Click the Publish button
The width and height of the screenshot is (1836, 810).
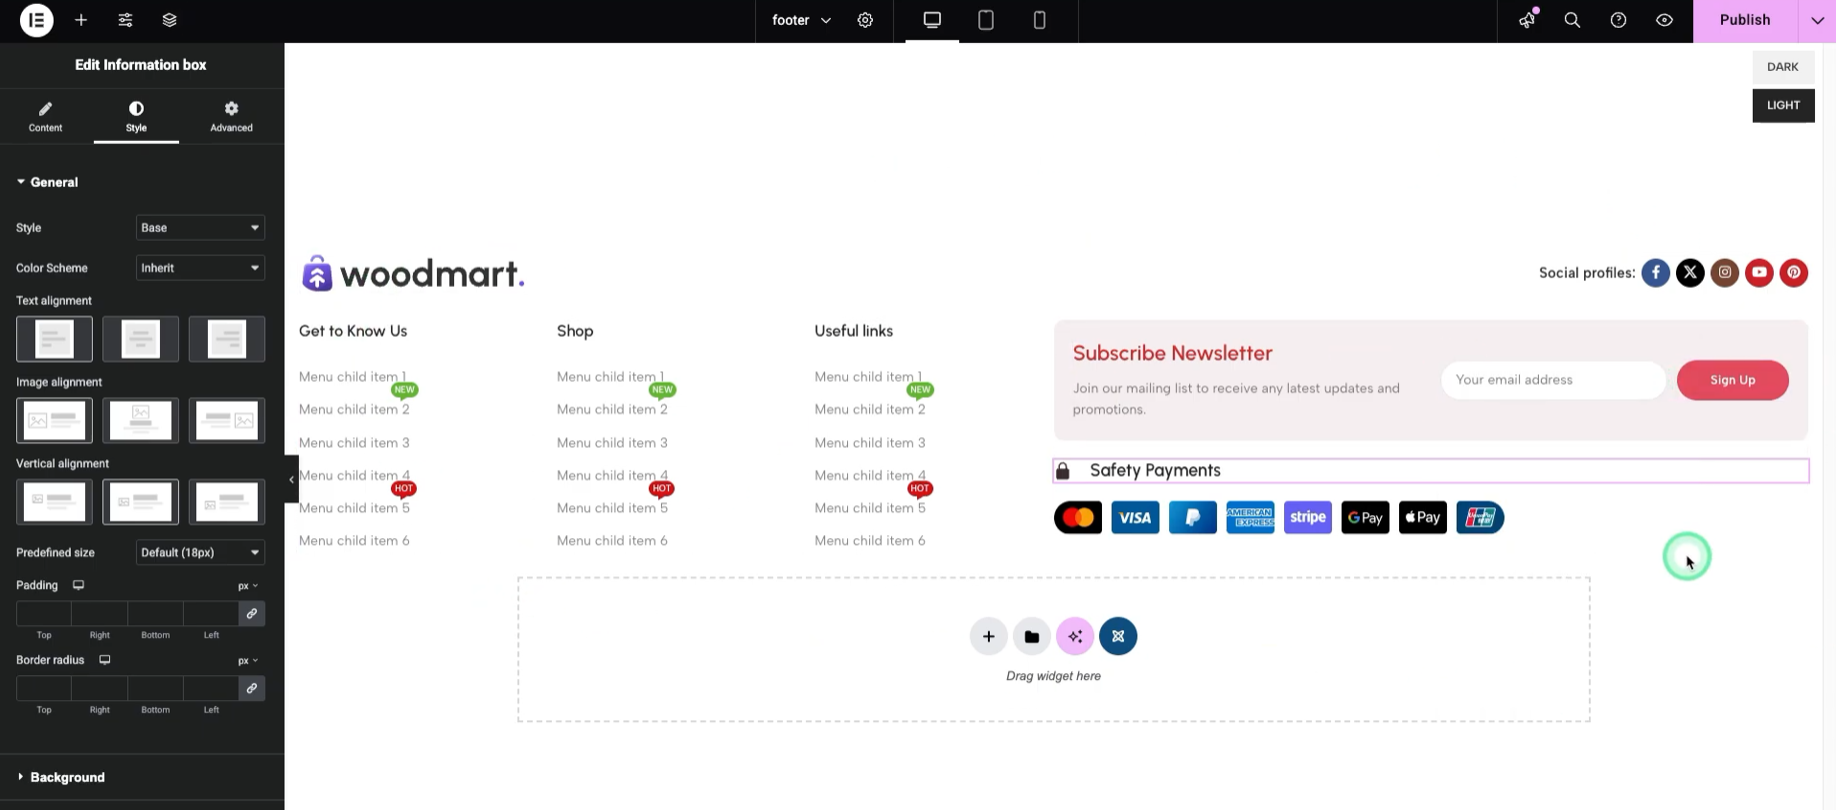[1744, 20]
